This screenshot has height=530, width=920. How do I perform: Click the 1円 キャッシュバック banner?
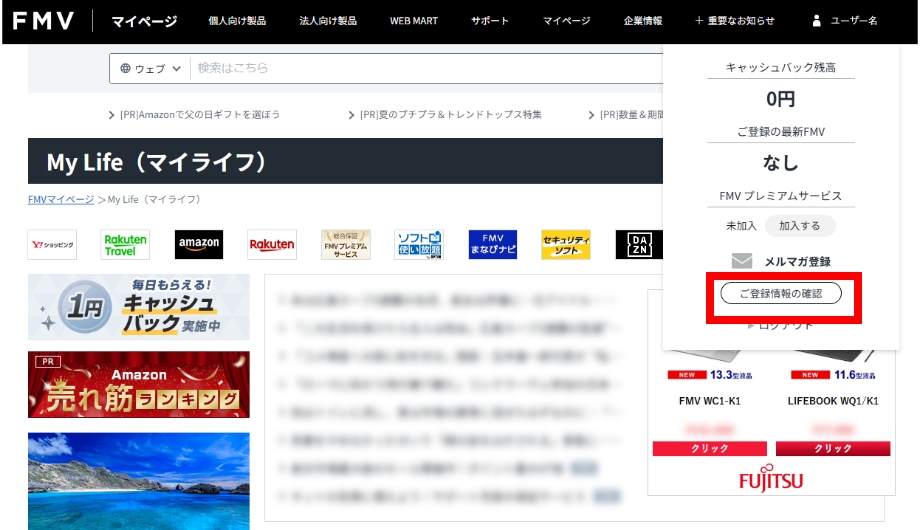pos(139,307)
